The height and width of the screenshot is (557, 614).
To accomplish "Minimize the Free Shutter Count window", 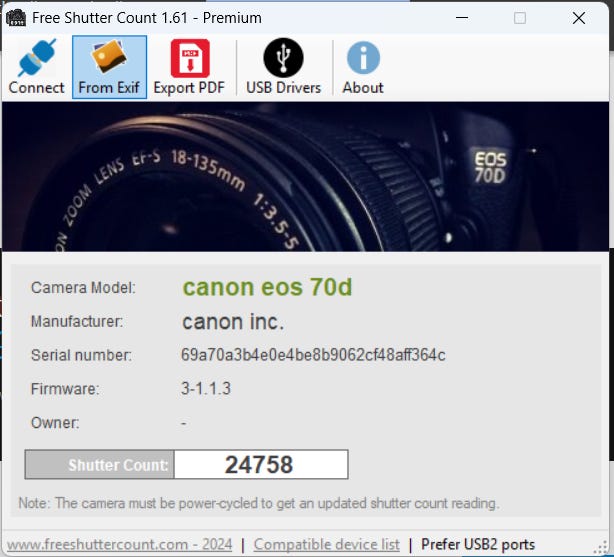I will pos(462,18).
